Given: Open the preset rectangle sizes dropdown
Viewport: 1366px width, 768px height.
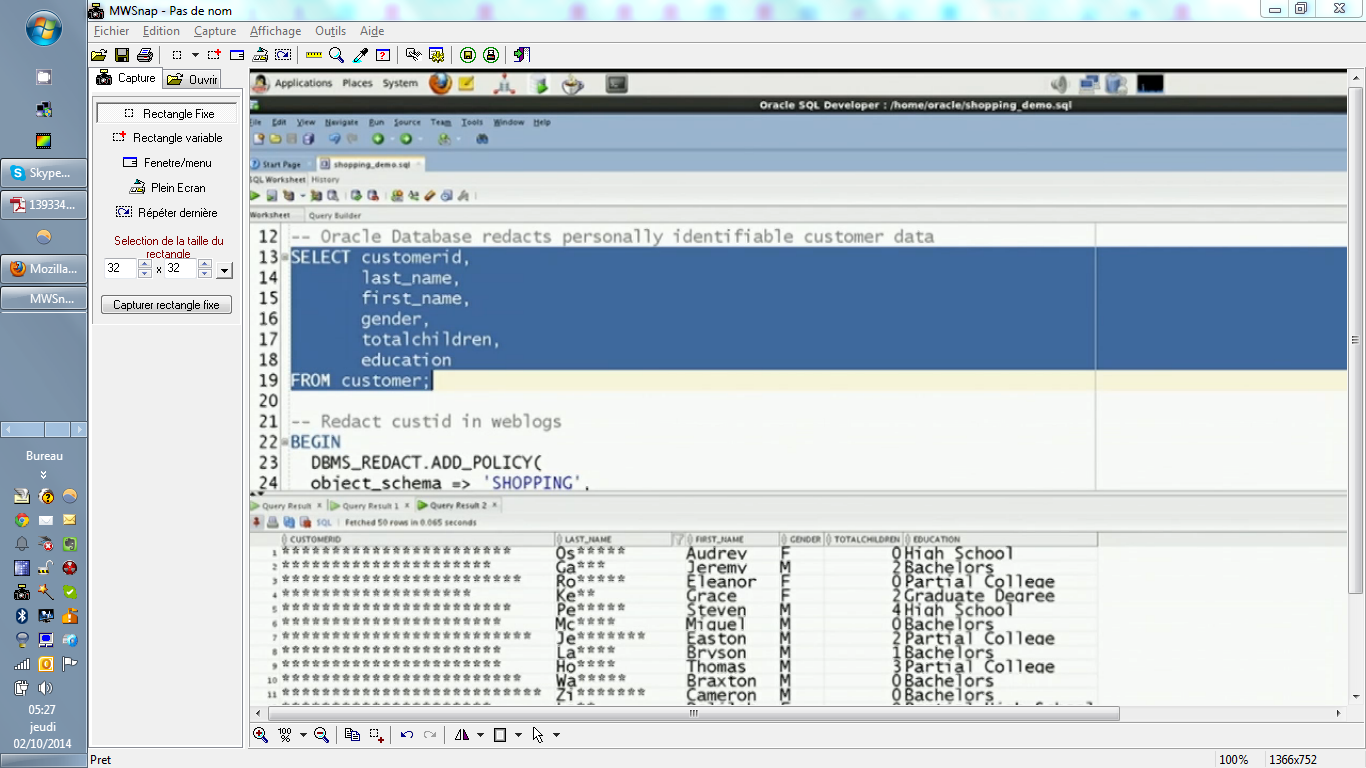Looking at the screenshot, I should point(224,270).
